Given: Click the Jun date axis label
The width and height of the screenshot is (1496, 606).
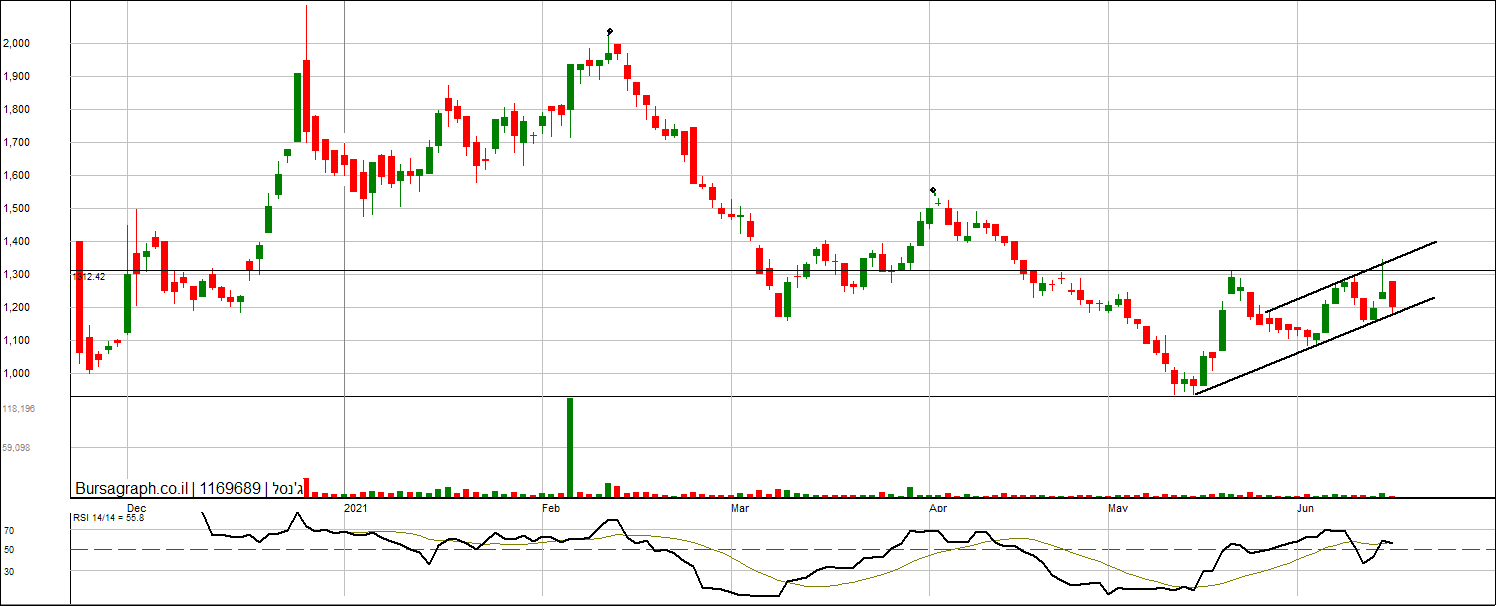Looking at the screenshot, I should coord(1305,509).
